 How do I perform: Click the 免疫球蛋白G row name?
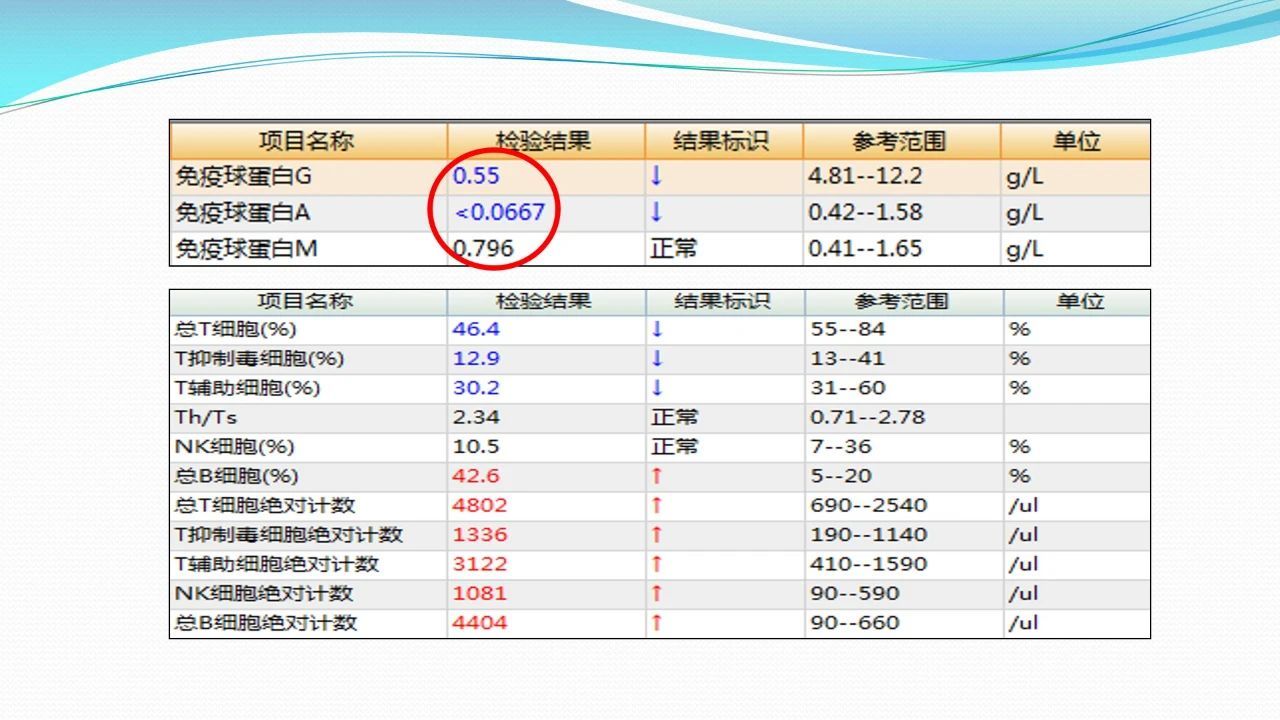coord(244,176)
